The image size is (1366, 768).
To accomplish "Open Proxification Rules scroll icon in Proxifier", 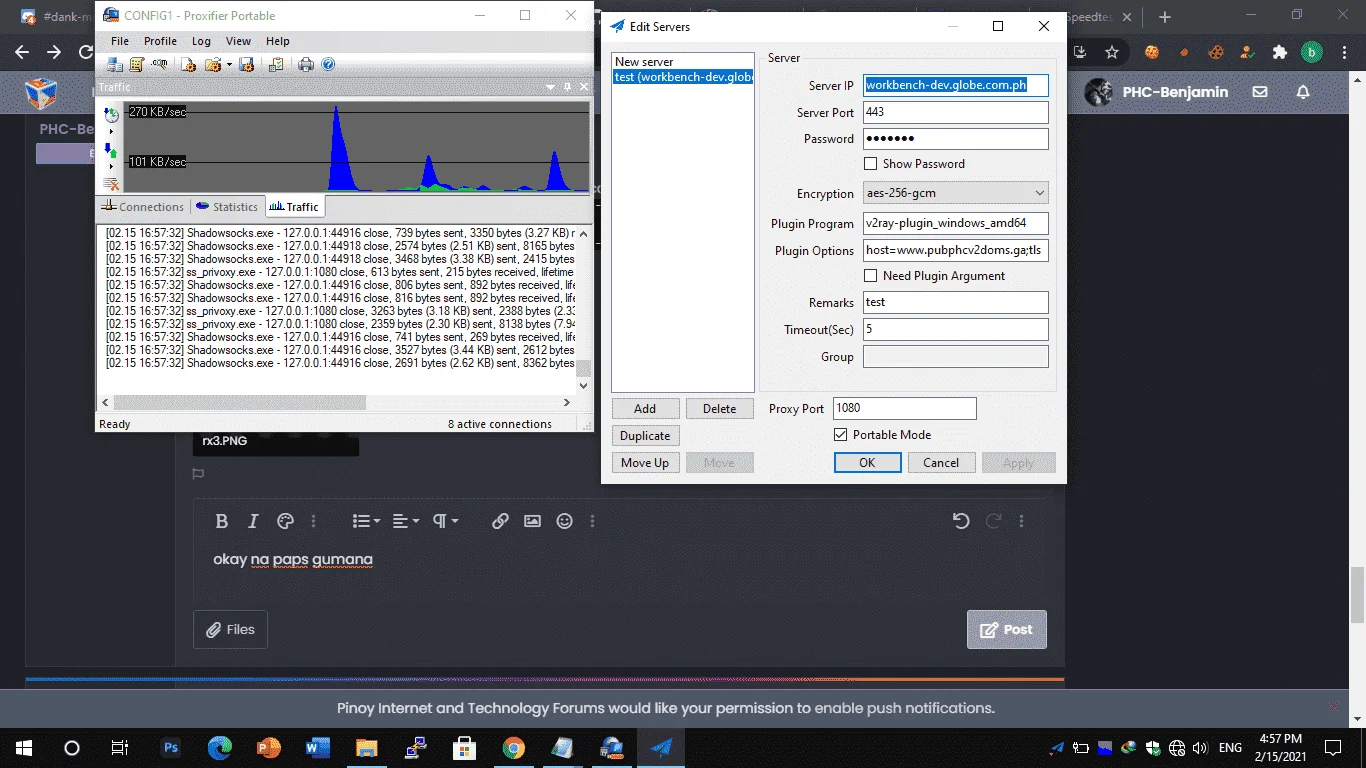I will [x=137, y=65].
